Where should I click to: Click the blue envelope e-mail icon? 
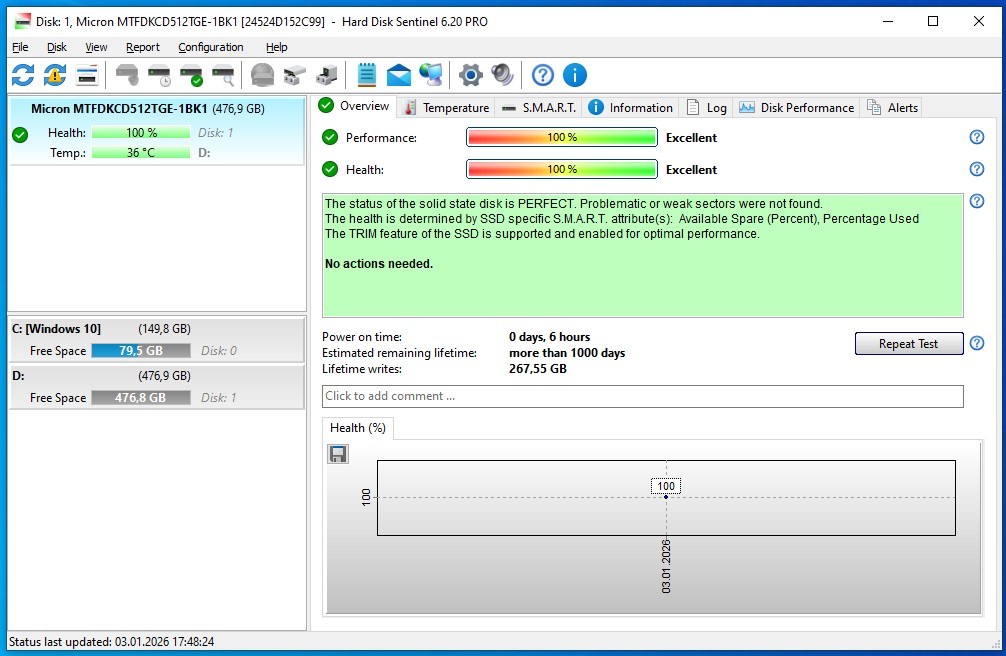(x=398, y=75)
